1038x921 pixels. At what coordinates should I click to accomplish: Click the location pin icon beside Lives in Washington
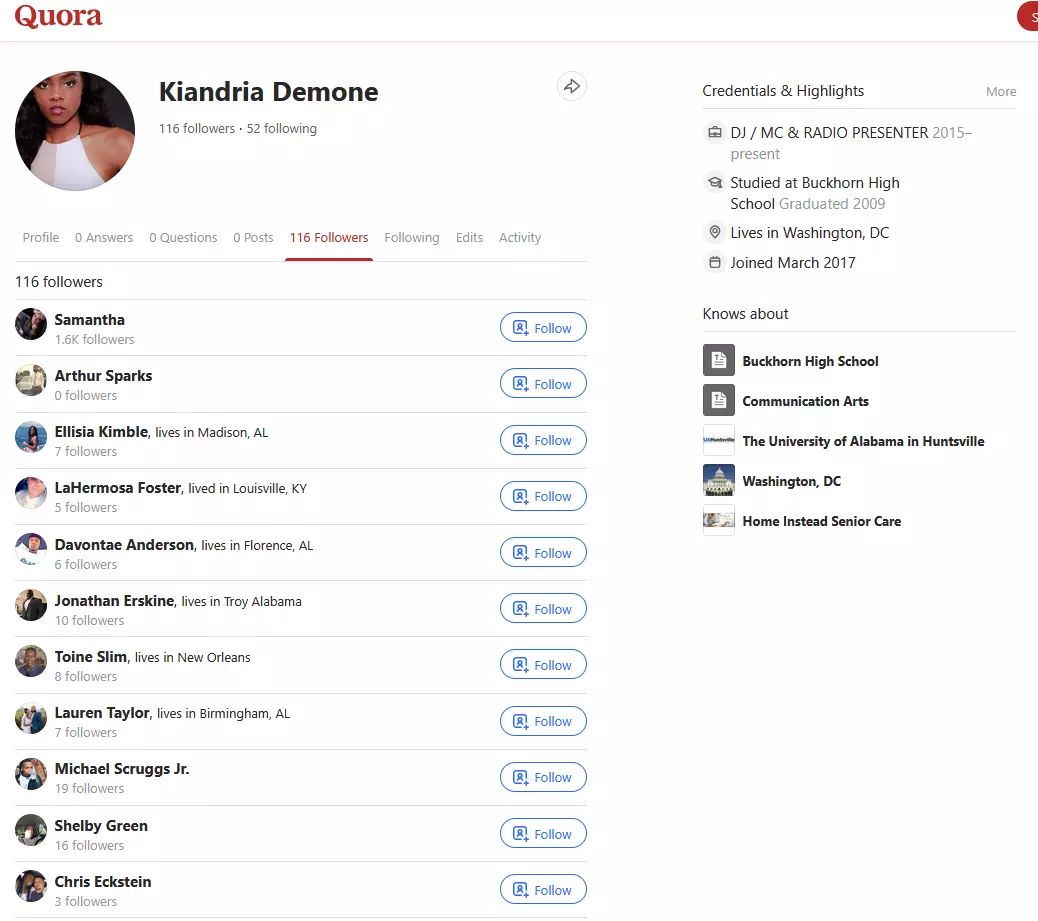(715, 232)
